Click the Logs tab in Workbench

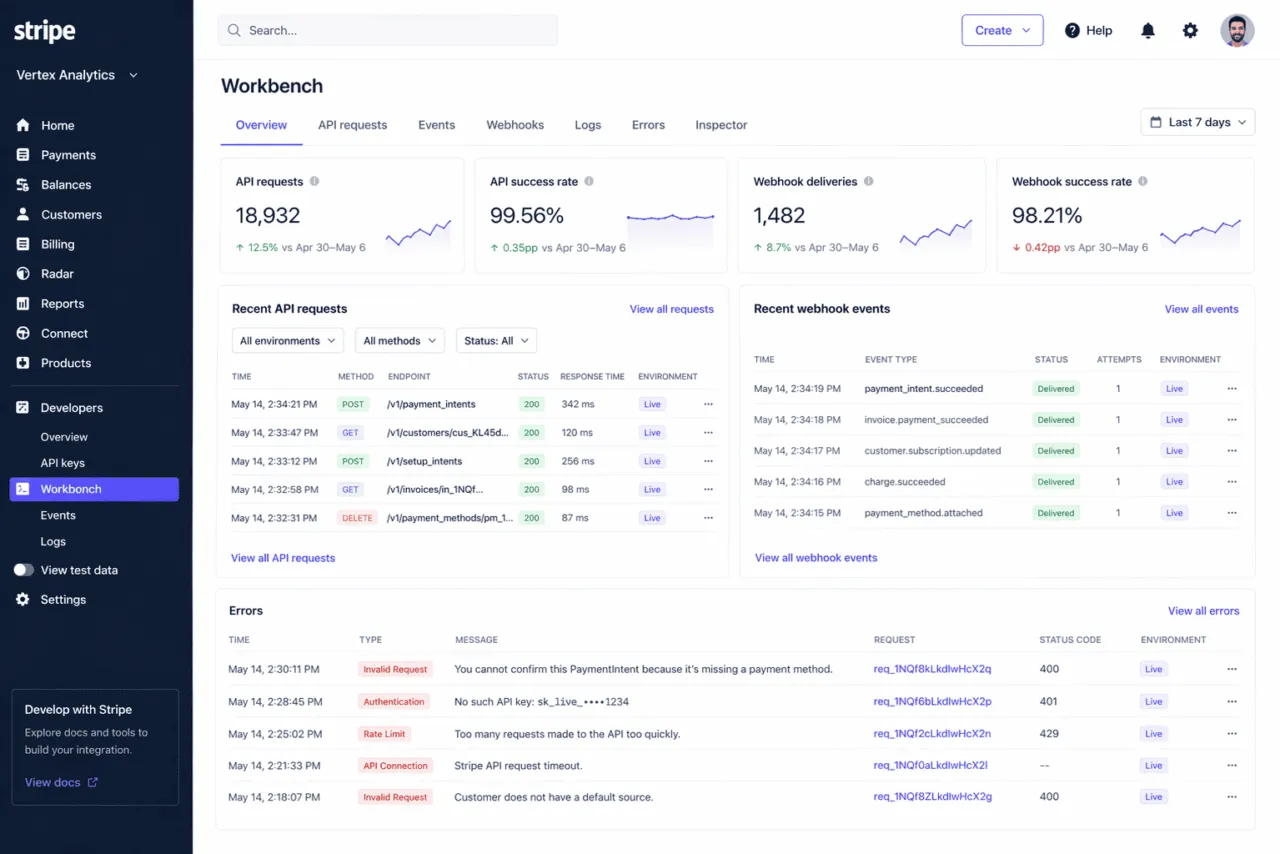[x=588, y=125]
